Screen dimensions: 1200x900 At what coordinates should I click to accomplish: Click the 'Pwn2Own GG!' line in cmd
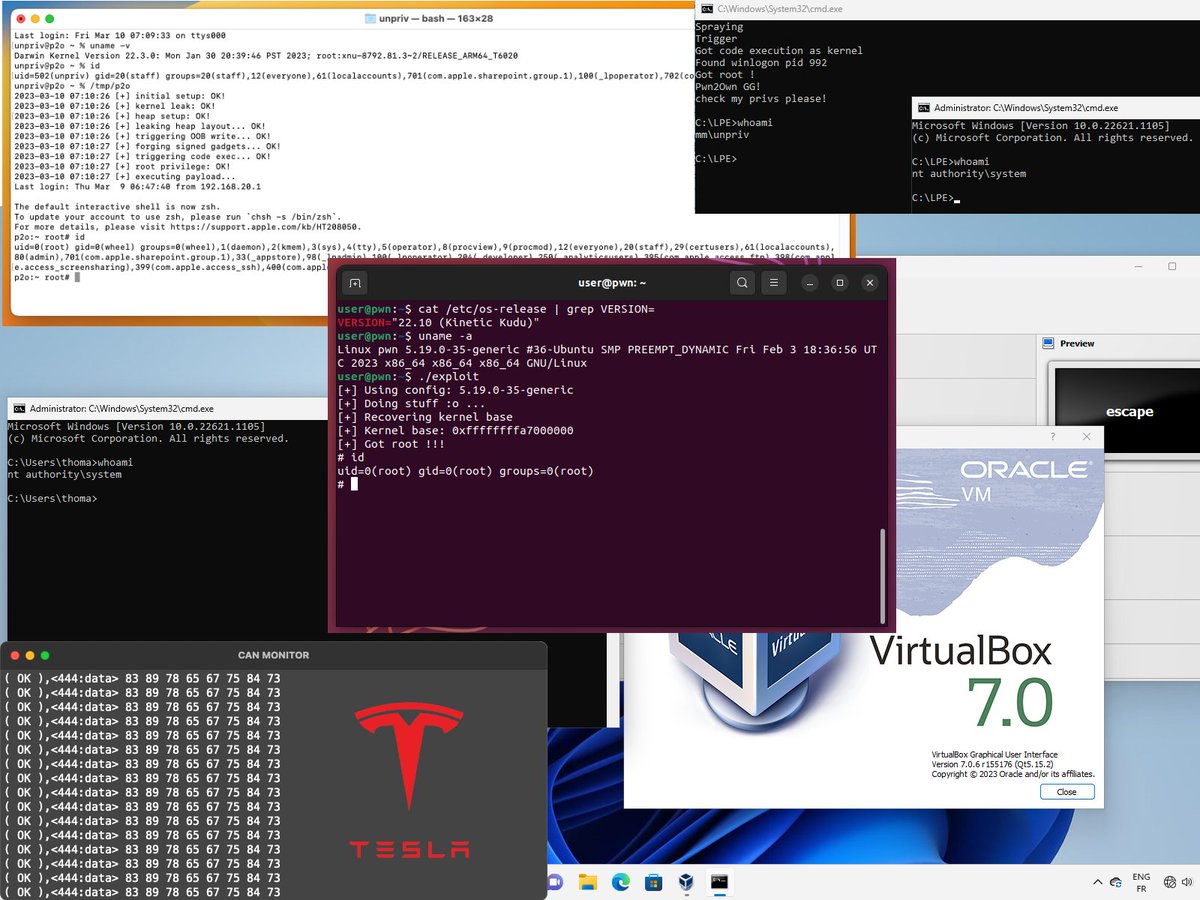coord(729,87)
